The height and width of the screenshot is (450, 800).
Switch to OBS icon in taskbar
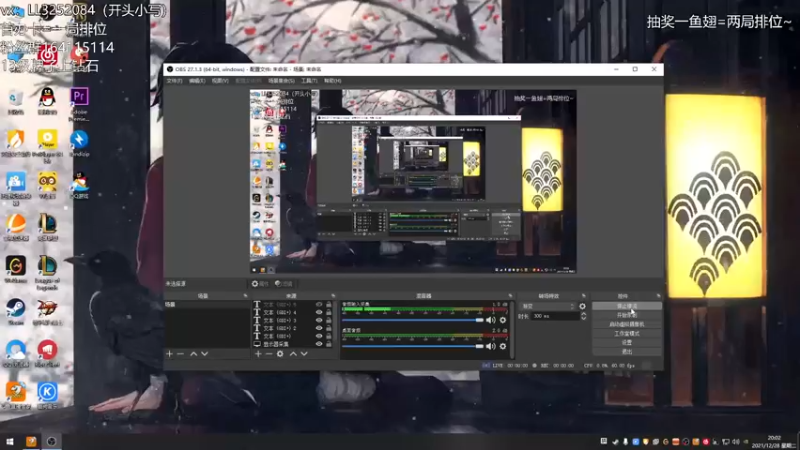(52, 441)
